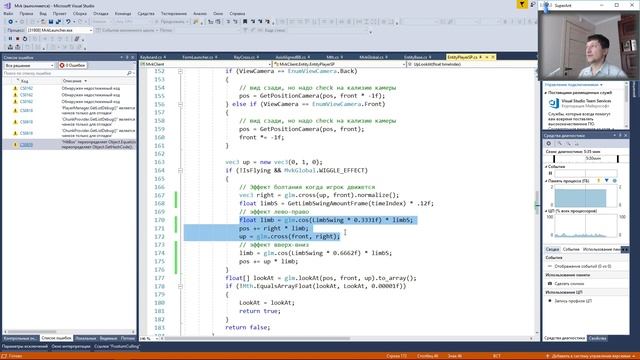Open the MvkClient project scope dropdown
This screenshot has height=360, width=640.
205,64
